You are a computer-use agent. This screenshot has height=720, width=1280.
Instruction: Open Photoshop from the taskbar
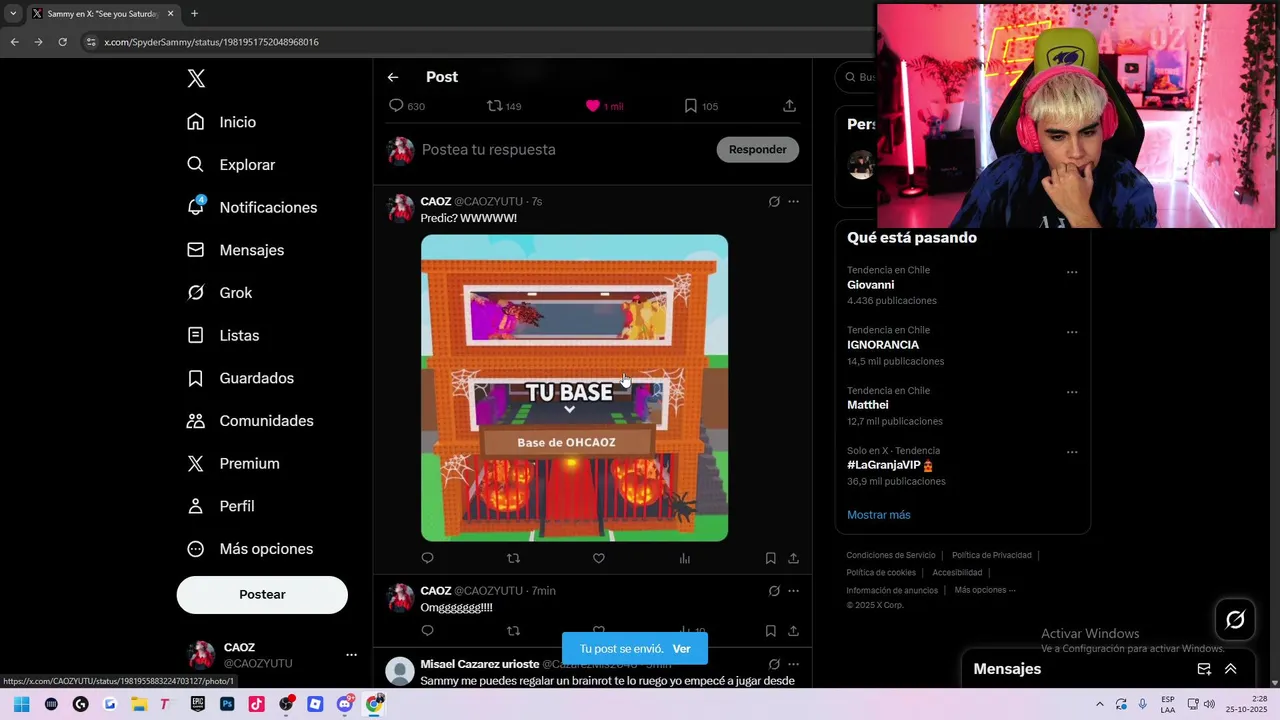(x=227, y=704)
